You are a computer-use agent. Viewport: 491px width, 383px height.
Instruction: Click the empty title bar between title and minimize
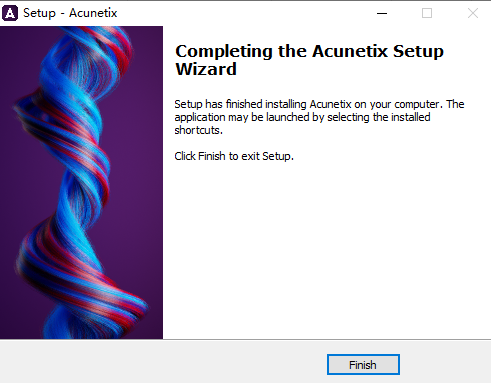point(247,13)
